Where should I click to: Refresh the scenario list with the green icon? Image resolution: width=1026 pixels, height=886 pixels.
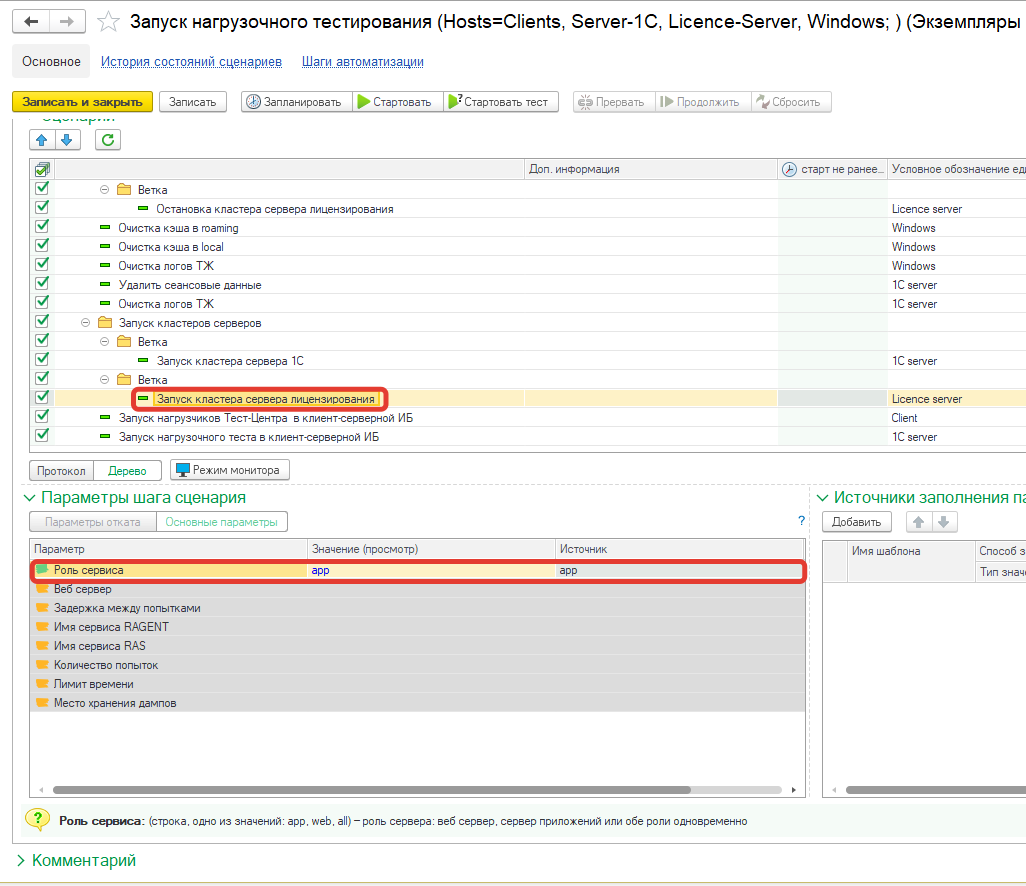pyautogui.click(x=108, y=140)
